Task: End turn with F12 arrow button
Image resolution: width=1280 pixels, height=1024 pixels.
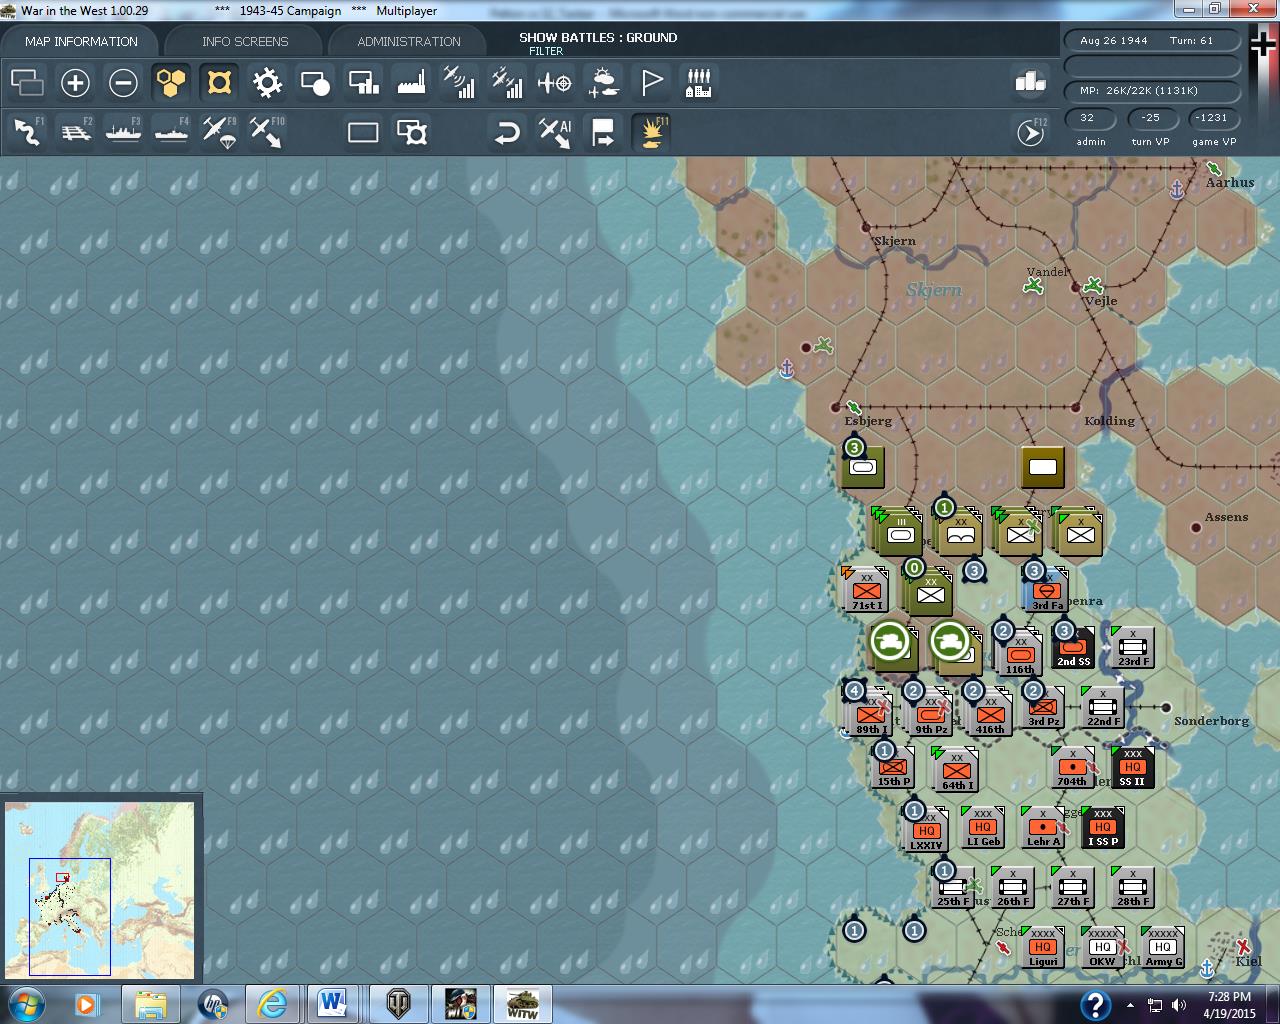Action: pyautogui.click(x=1030, y=132)
